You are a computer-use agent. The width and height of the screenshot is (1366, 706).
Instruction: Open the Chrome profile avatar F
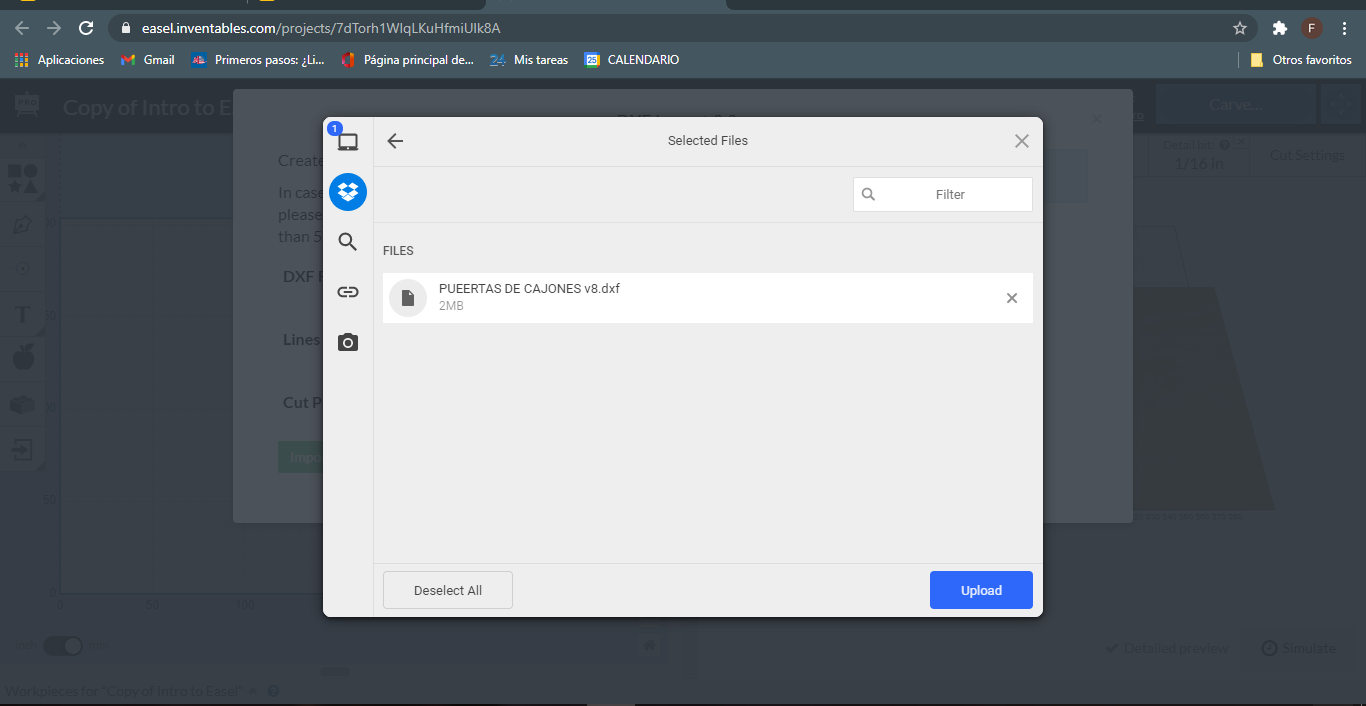(x=1312, y=28)
